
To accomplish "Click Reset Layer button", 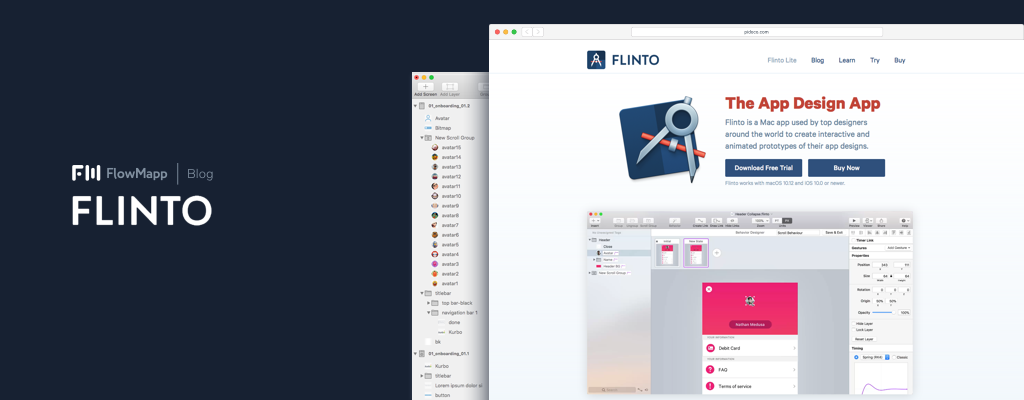I will (x=865, y=339).
